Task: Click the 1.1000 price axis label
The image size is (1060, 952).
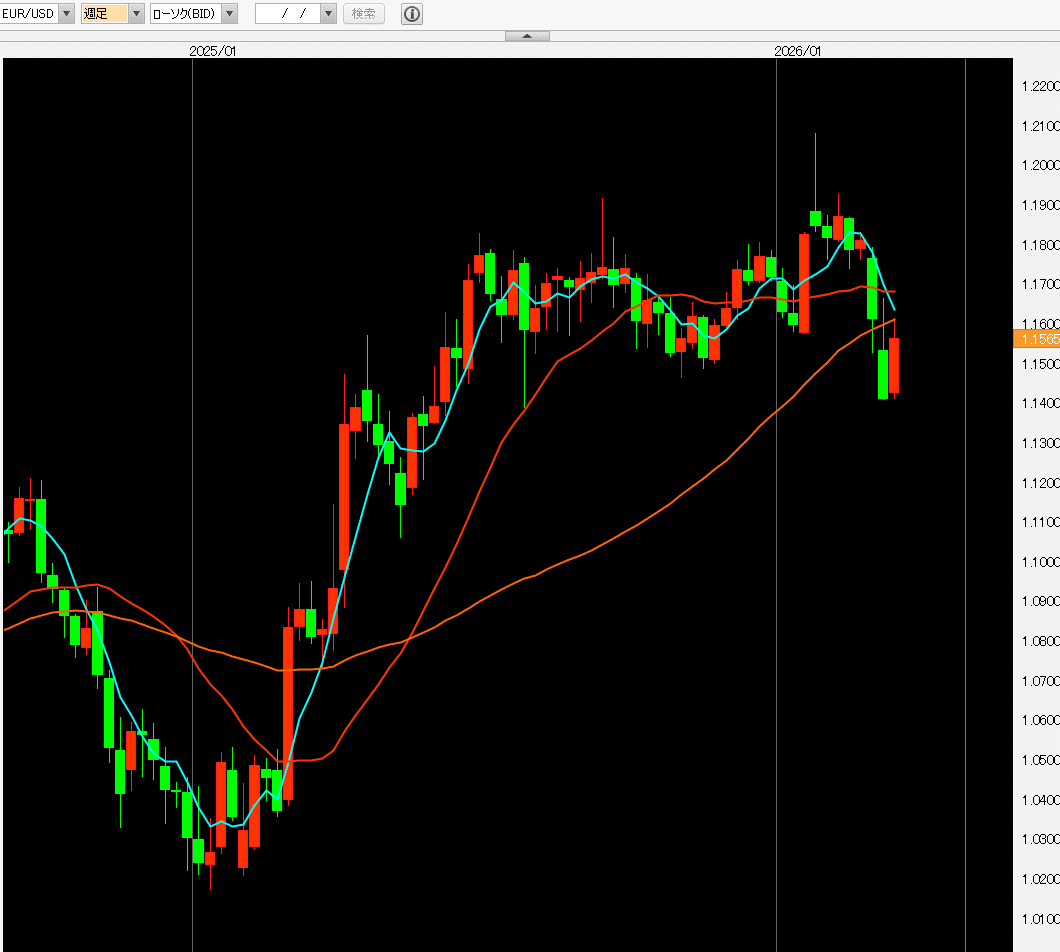Action: [x=1040, y=562]
